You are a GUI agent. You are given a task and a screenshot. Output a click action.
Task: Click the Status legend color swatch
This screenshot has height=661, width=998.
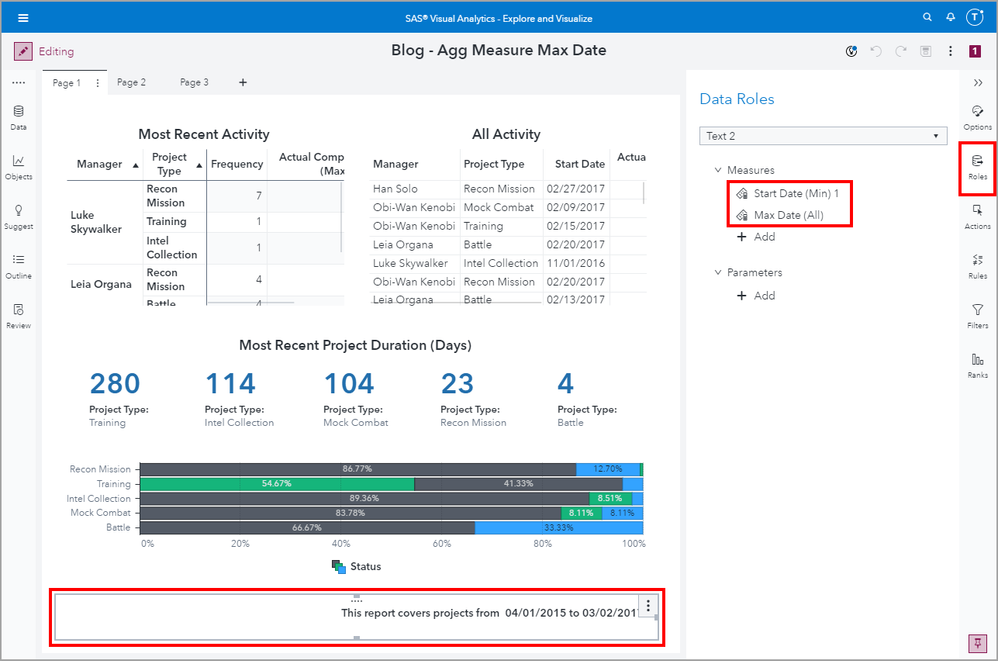click(338, 567)
